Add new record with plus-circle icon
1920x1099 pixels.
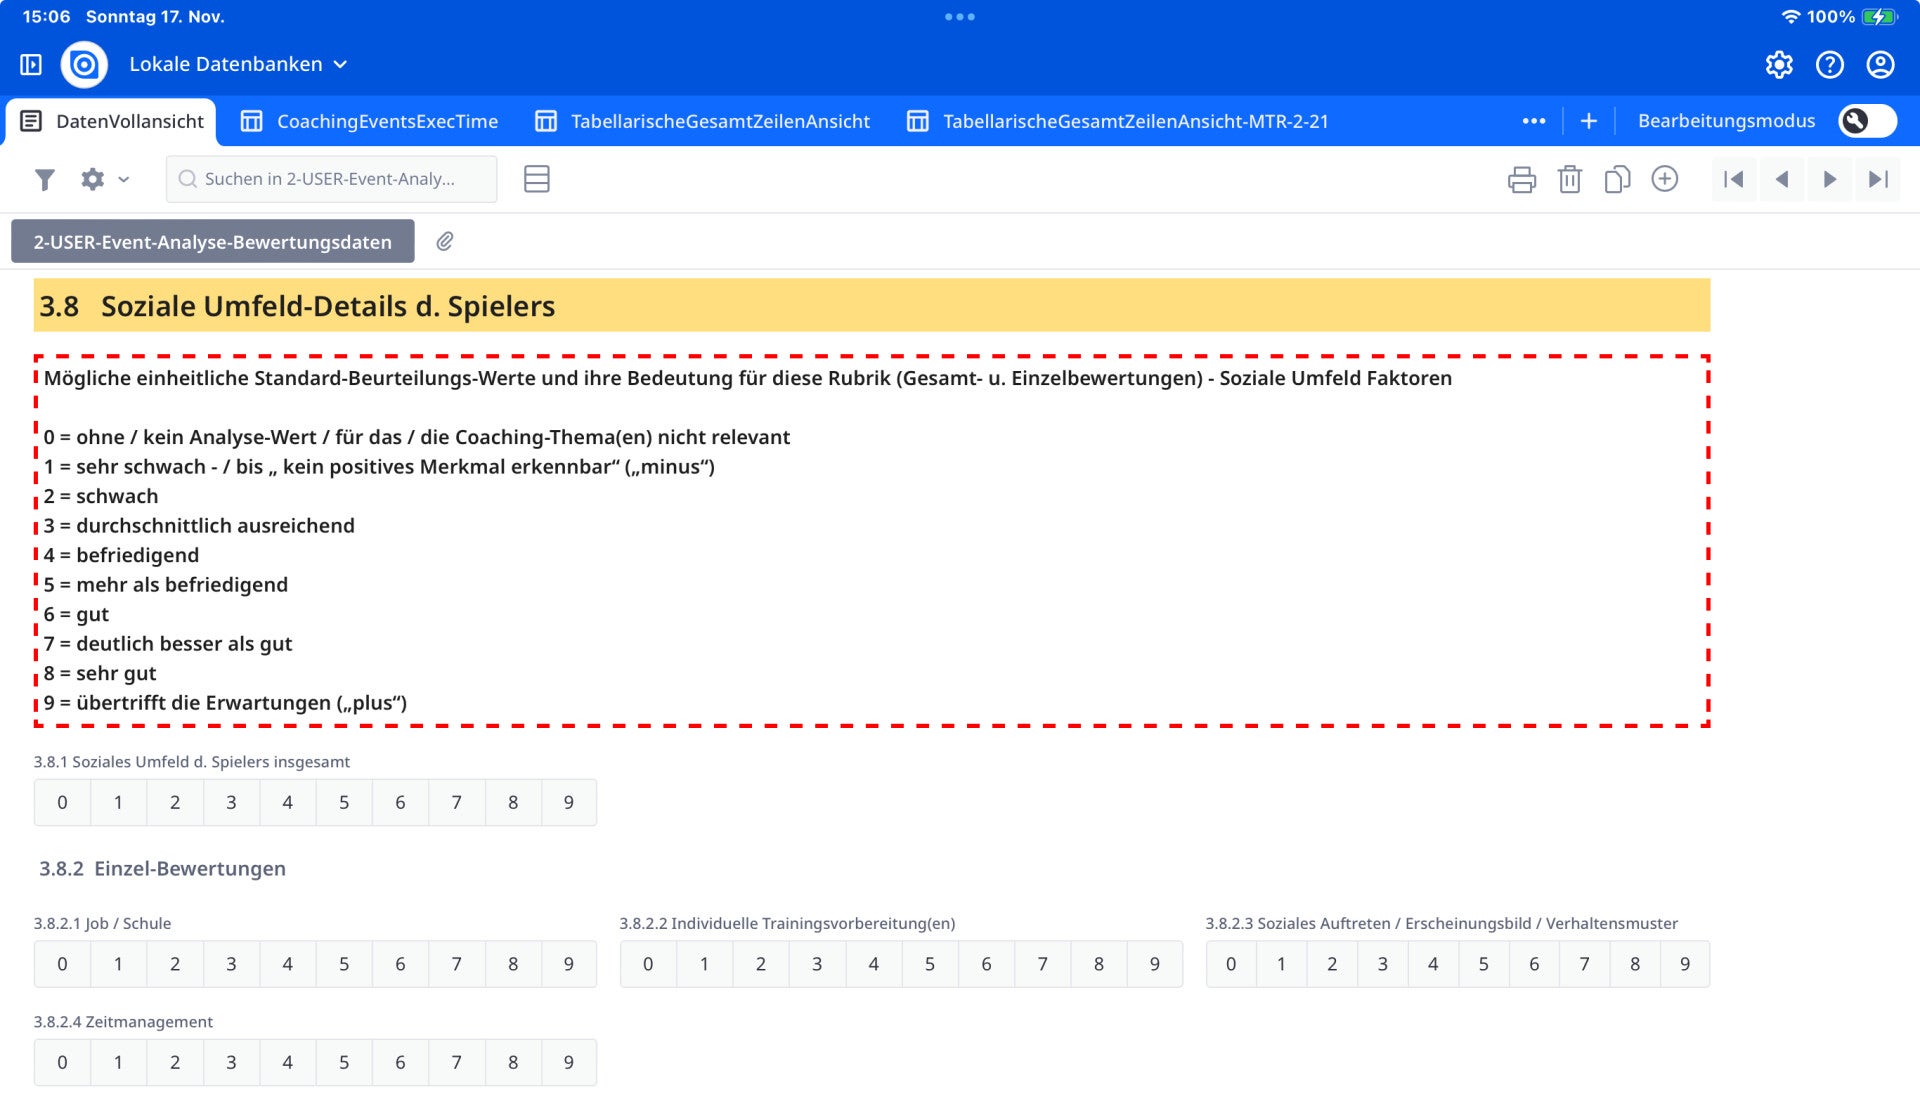tap(1664, 179)
